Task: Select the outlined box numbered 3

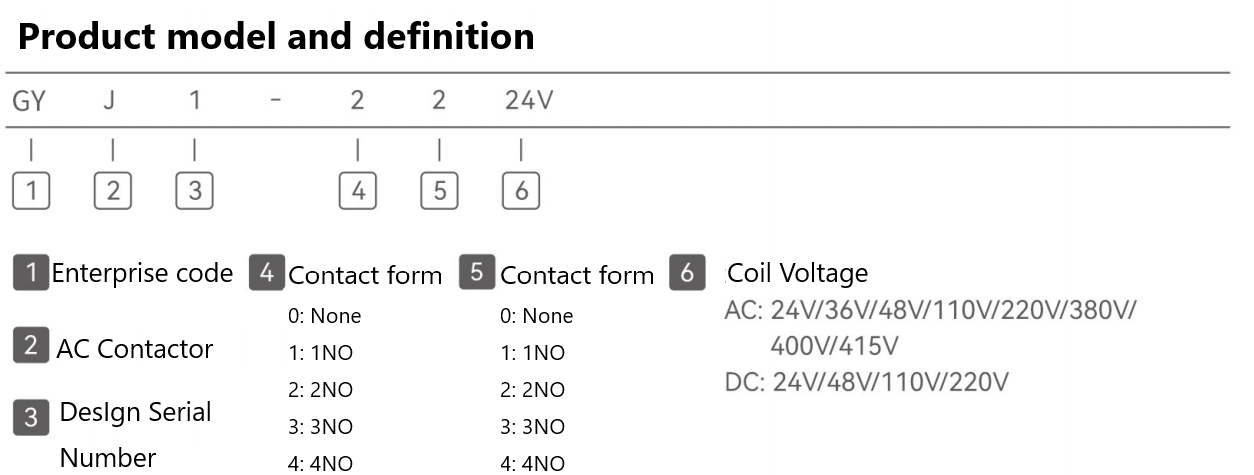Action: coord(194,191)
